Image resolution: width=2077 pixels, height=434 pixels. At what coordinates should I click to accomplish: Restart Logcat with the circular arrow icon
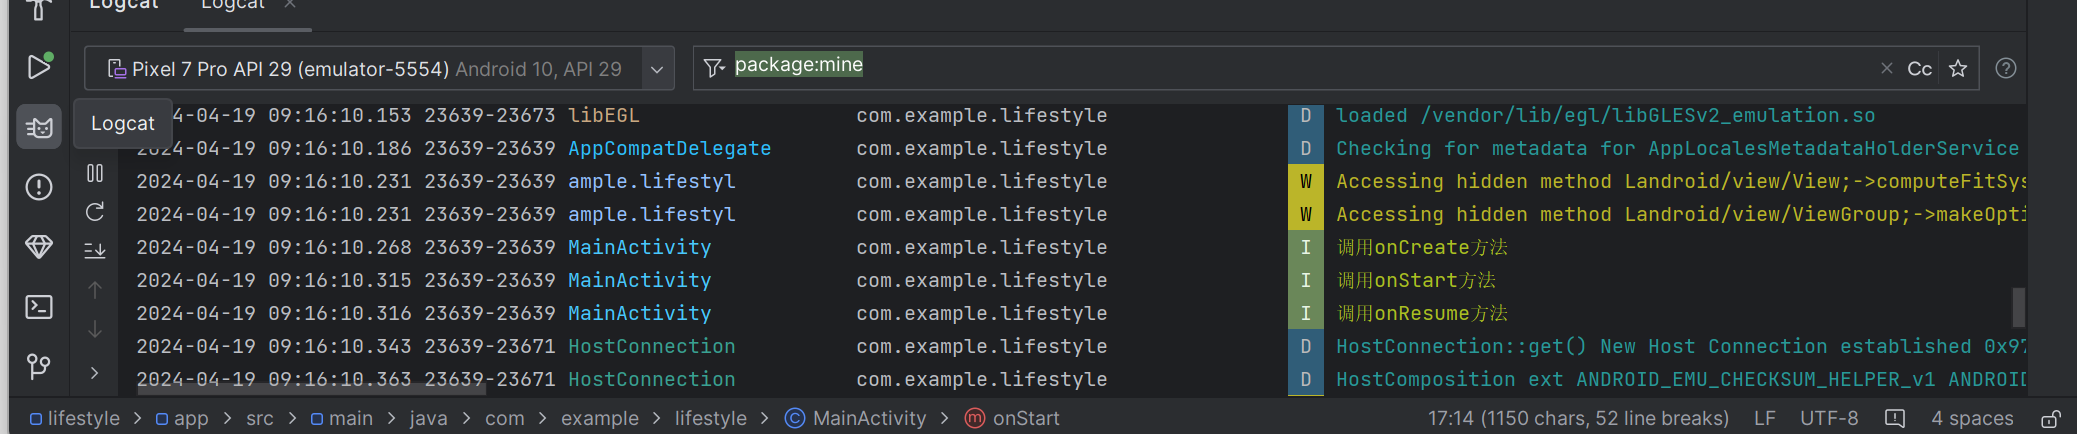coord(95,212)
